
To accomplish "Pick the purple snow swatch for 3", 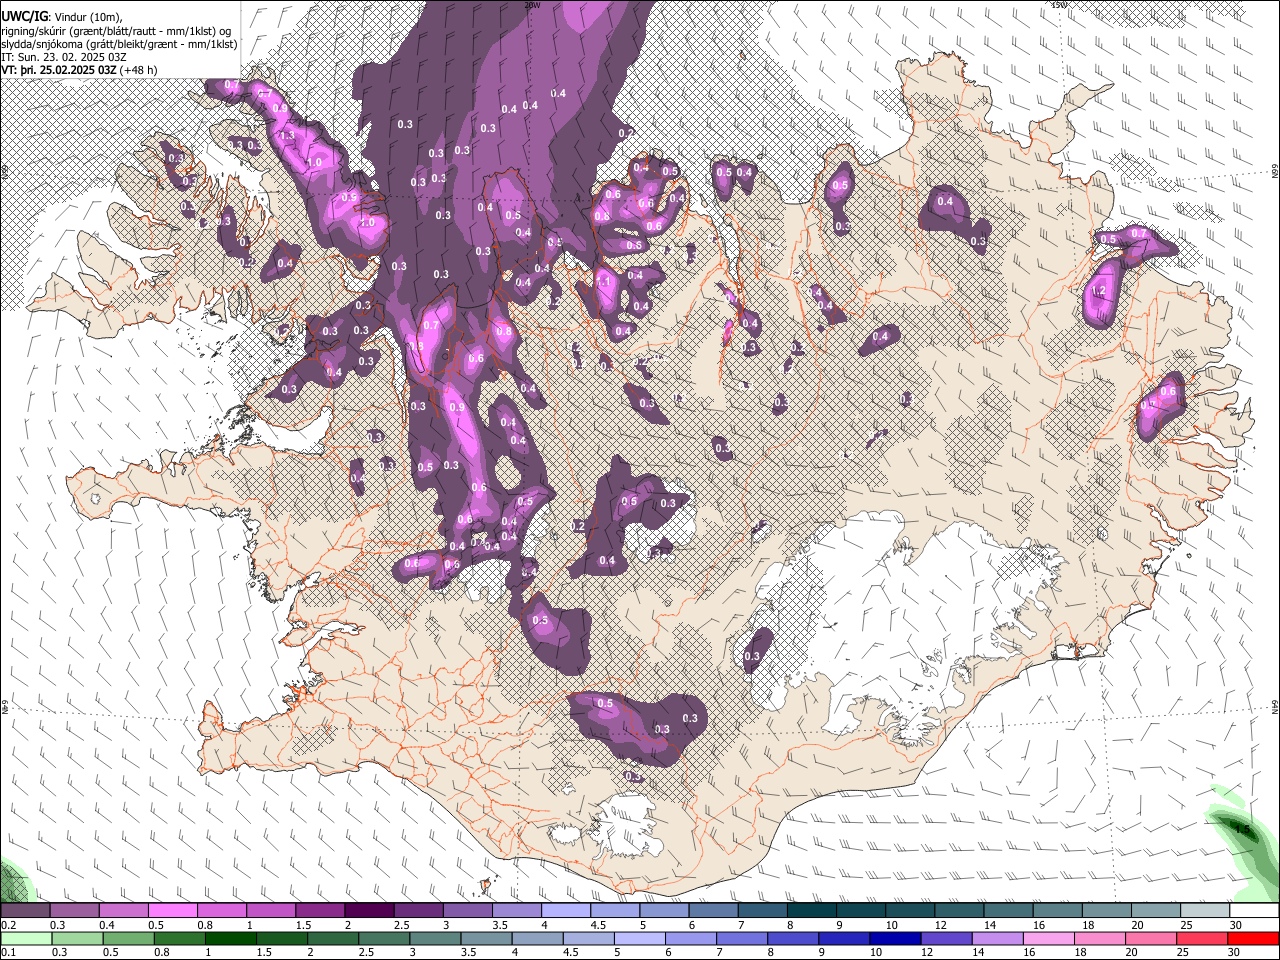I will pos(466,910).
